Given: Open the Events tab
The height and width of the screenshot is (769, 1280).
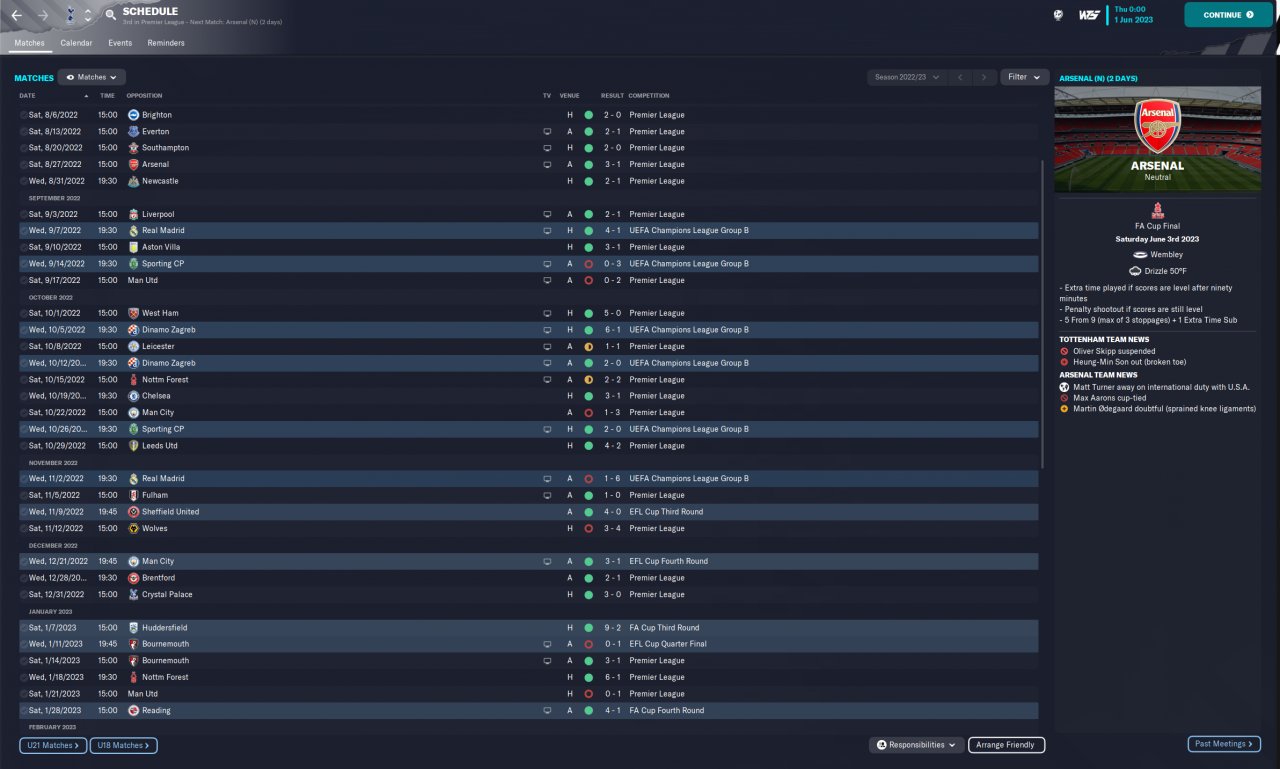Looking at the screenshot, I should pos(120,43).
